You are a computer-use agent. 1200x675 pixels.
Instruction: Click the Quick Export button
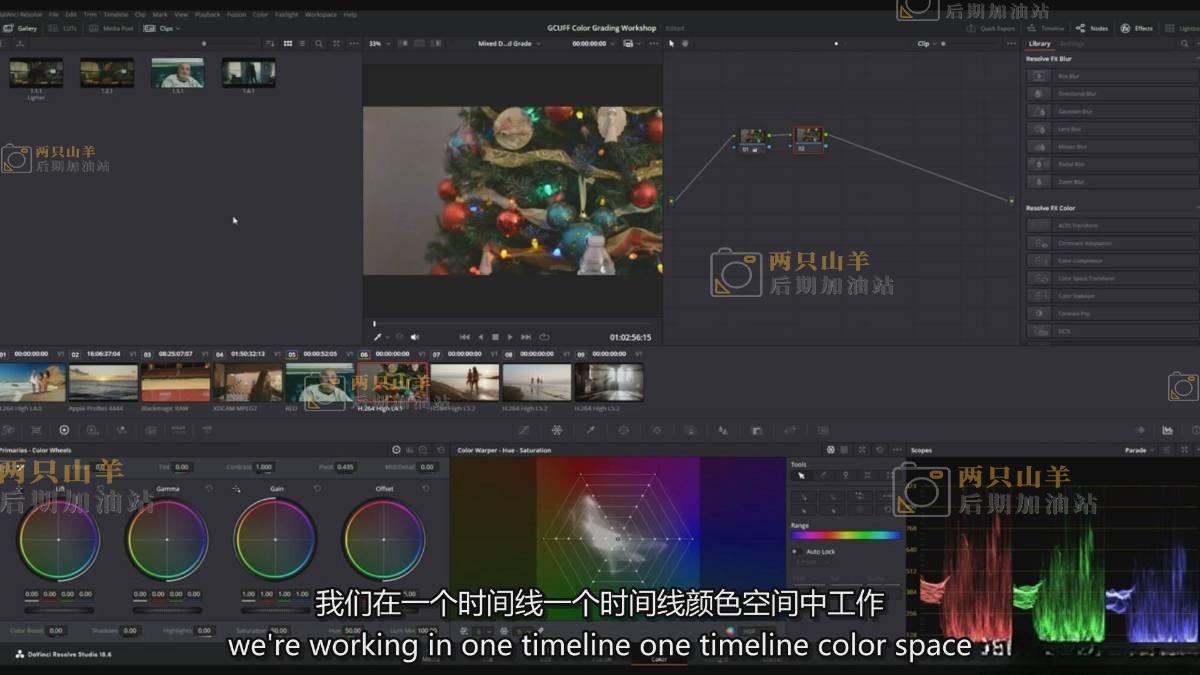(x=991, y=28)
